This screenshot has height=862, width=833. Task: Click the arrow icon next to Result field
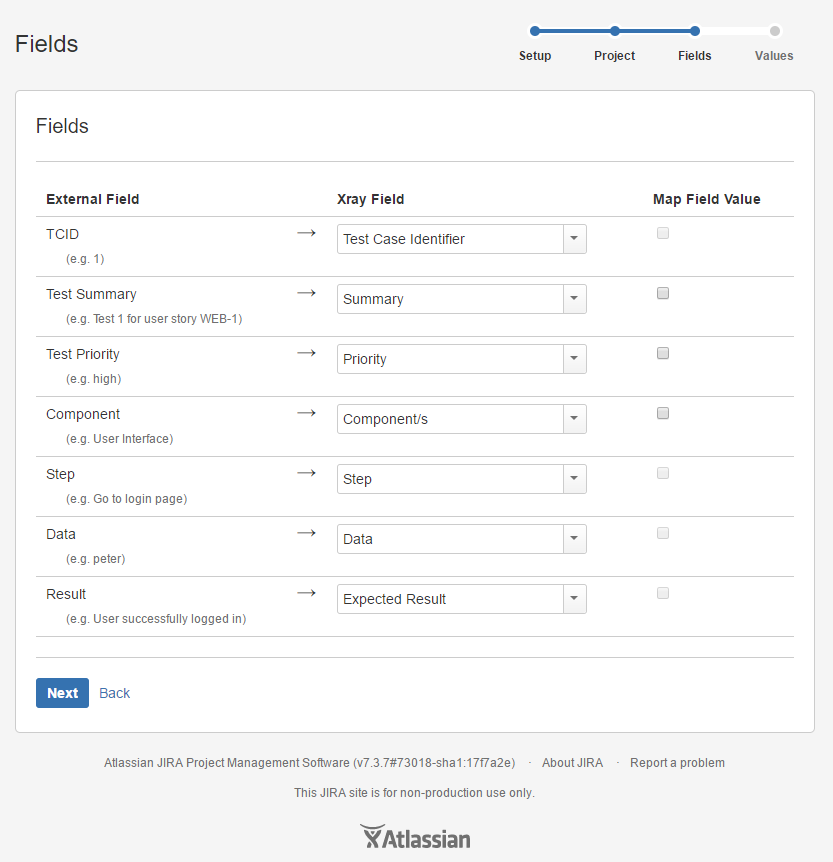[306, 593]
